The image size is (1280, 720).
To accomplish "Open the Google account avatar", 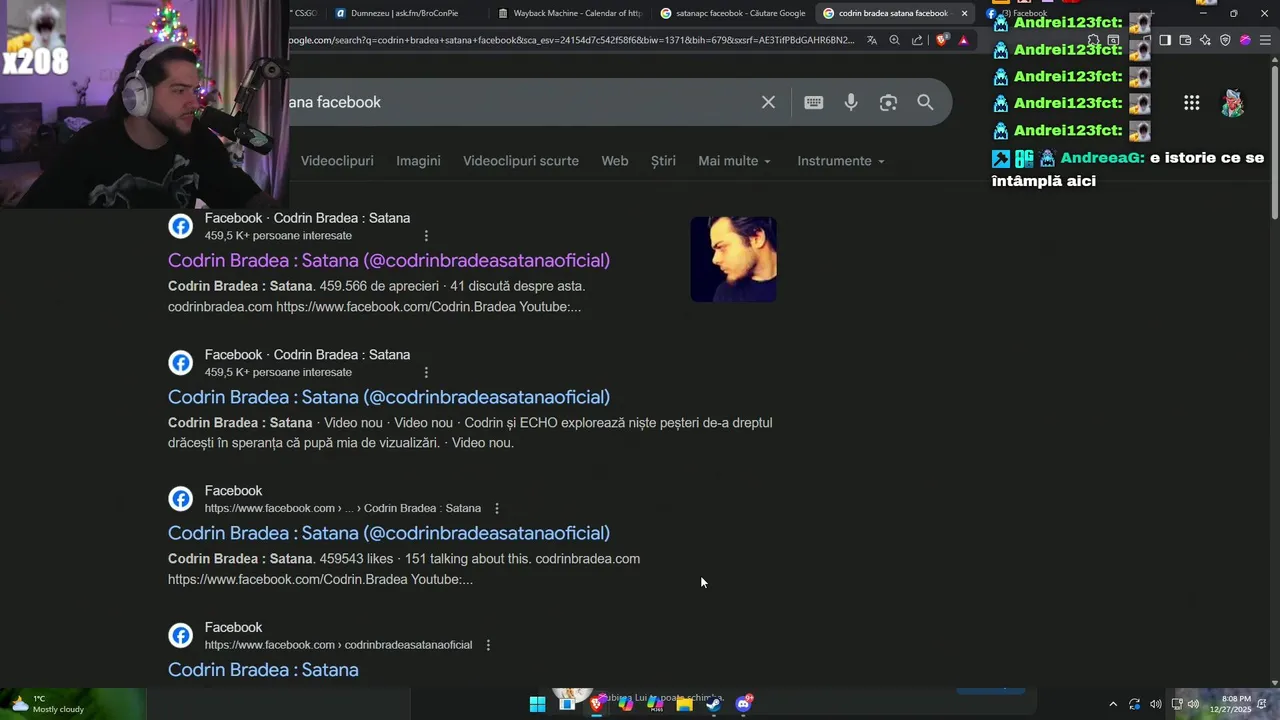I will 1233,102.
